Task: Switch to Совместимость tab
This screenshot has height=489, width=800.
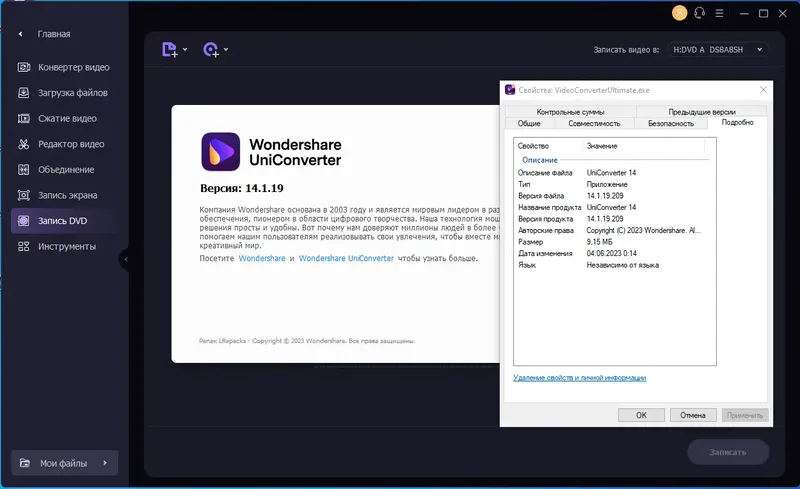Action: click(594, 124)
